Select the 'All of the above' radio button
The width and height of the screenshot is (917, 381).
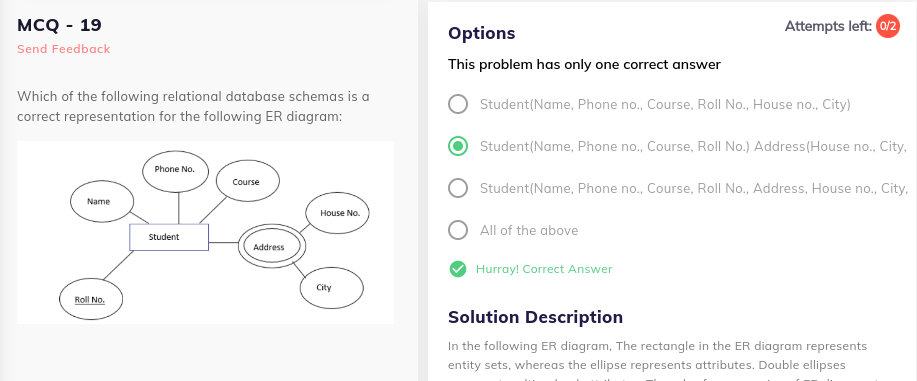tap(458, 231)
